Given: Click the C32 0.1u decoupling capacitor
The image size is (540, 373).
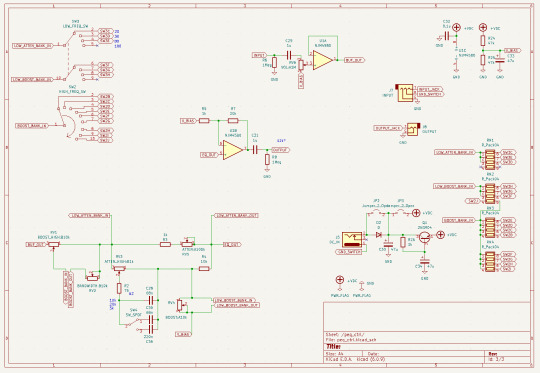Looking at the screenshot, I should click(447, 36).
